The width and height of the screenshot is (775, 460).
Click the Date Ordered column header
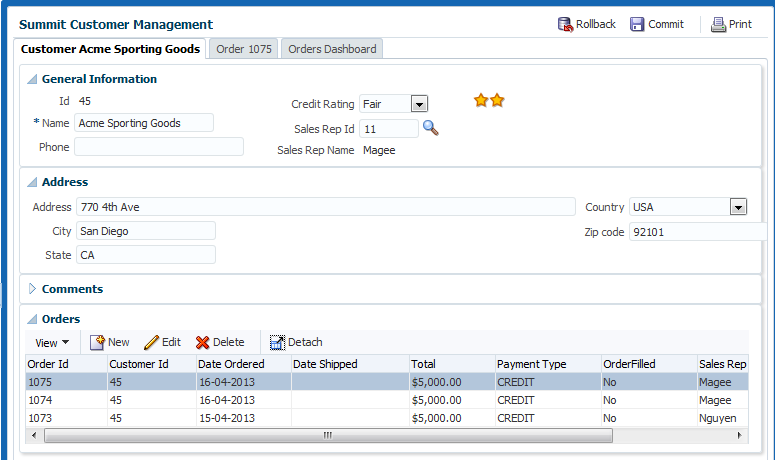pyautogui.click(x=244, y=364)
